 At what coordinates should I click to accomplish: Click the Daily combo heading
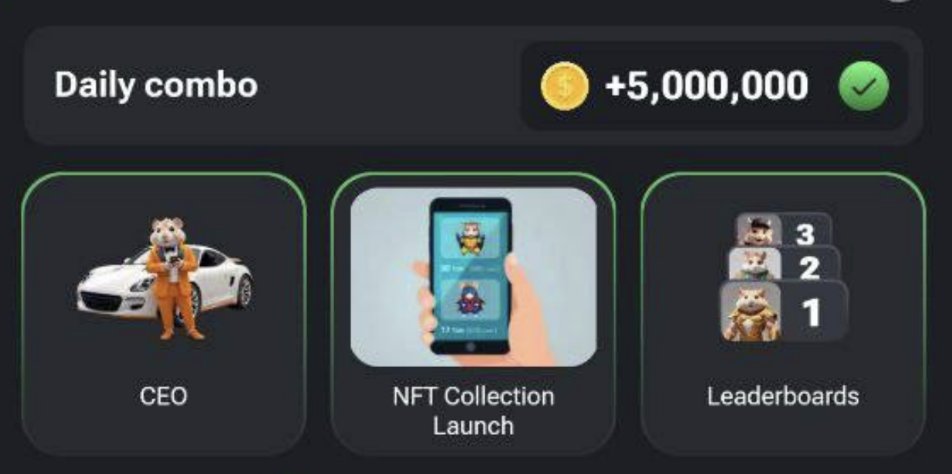[156, 84]
